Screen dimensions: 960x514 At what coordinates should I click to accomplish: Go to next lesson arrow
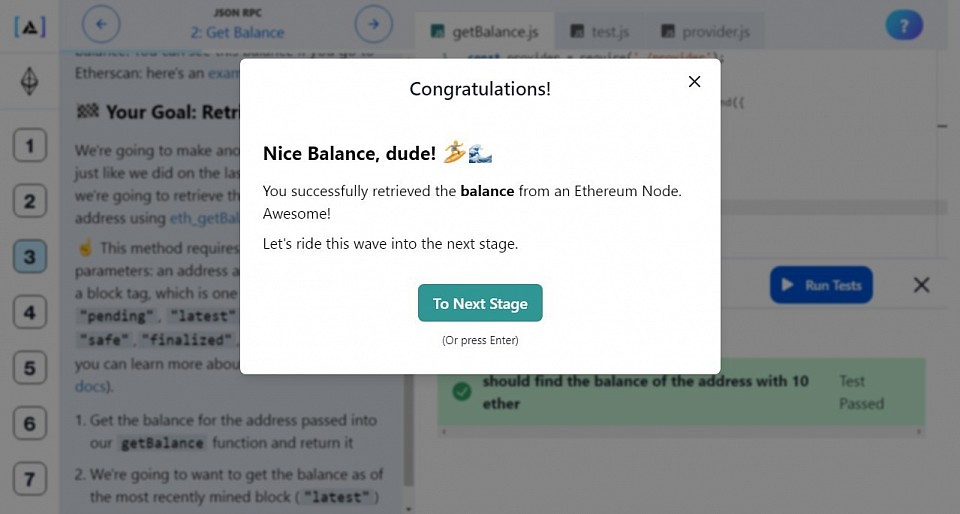(x=373, y=24)
